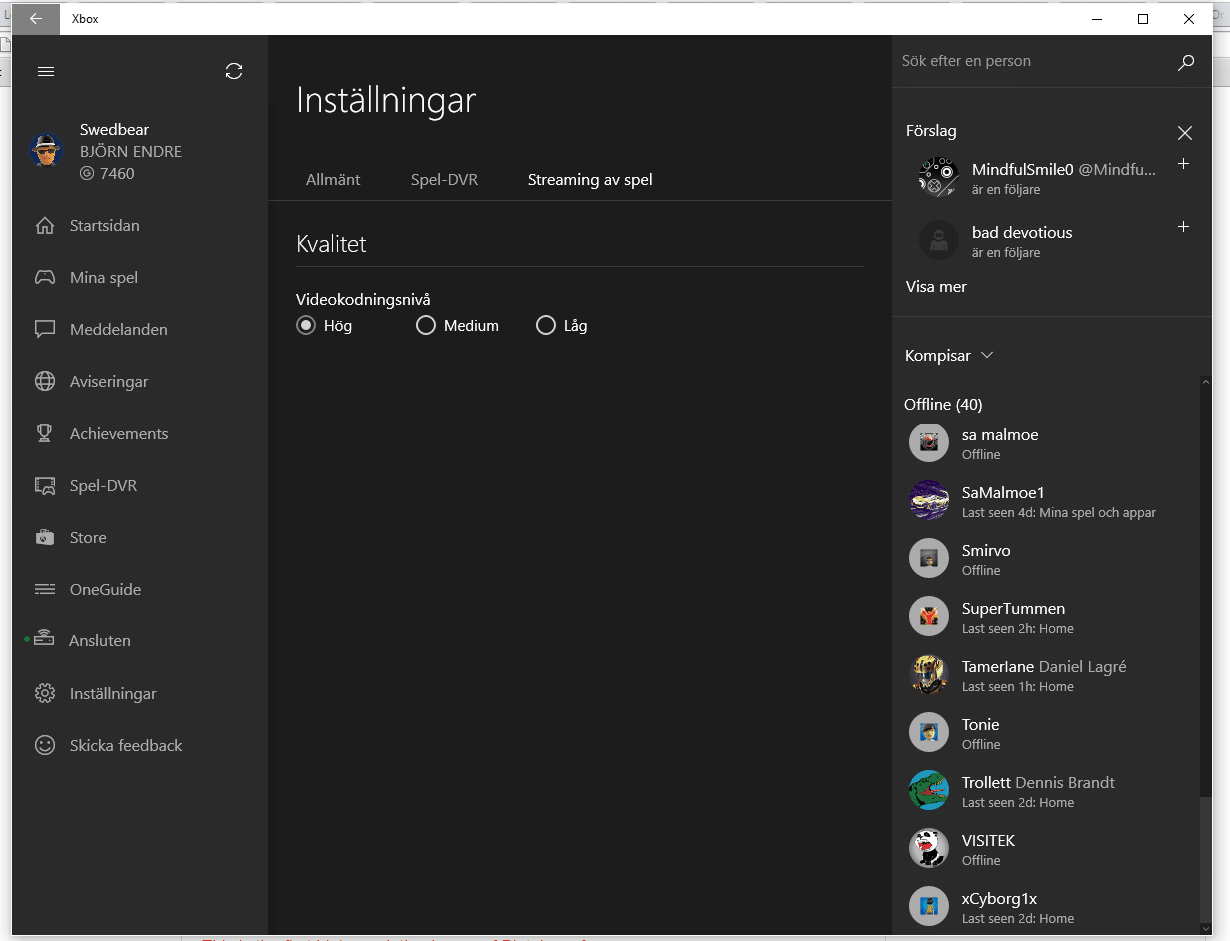Open the Achievements trophy icon
Screen dimensions: 1230x941
coord(44,434)
